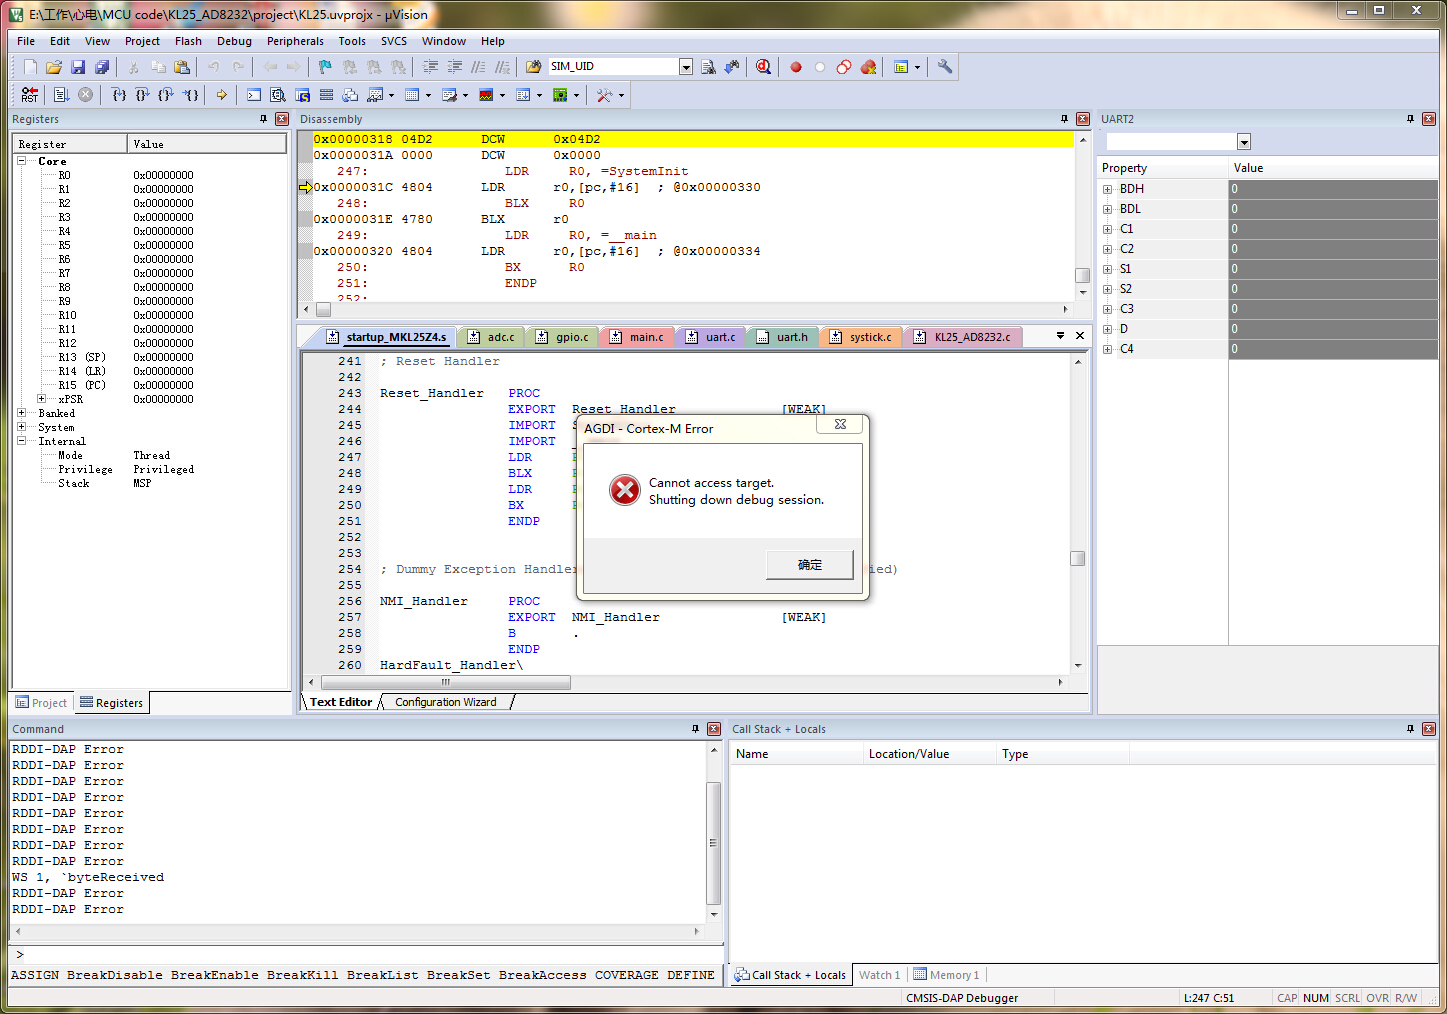The height and width of the screenshot is (1014, 1447).
Task: Open the Symbols window icon
Action: (302, 95)
